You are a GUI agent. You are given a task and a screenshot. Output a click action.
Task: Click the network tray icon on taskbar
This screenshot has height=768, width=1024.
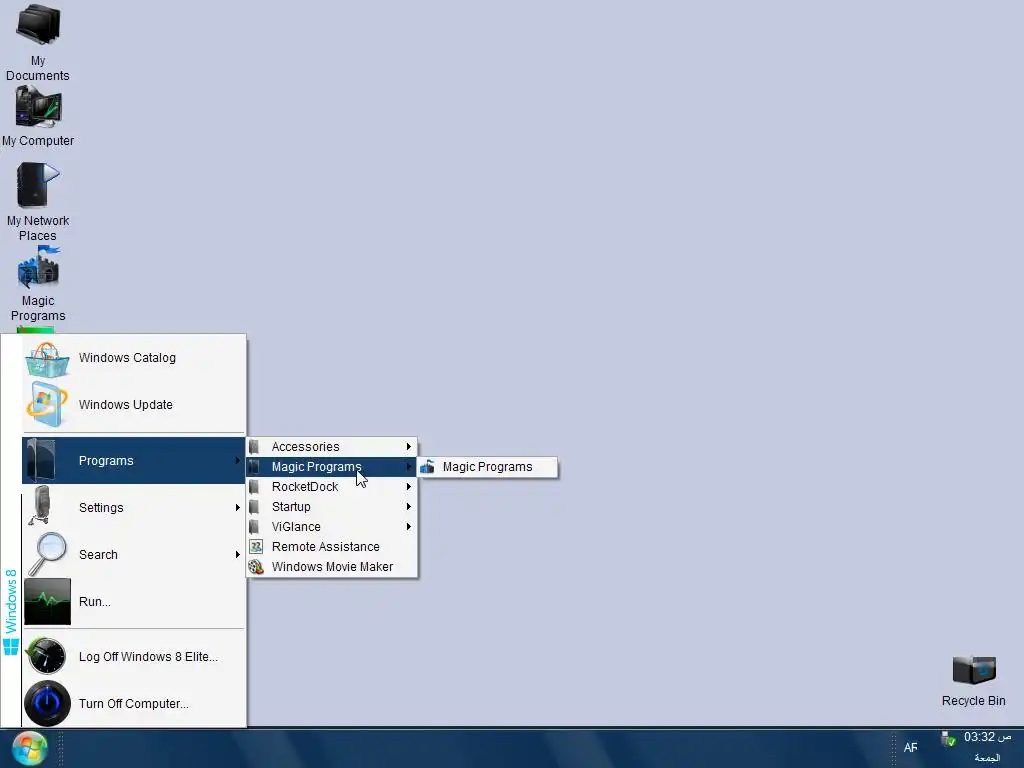tap(948, 739)
